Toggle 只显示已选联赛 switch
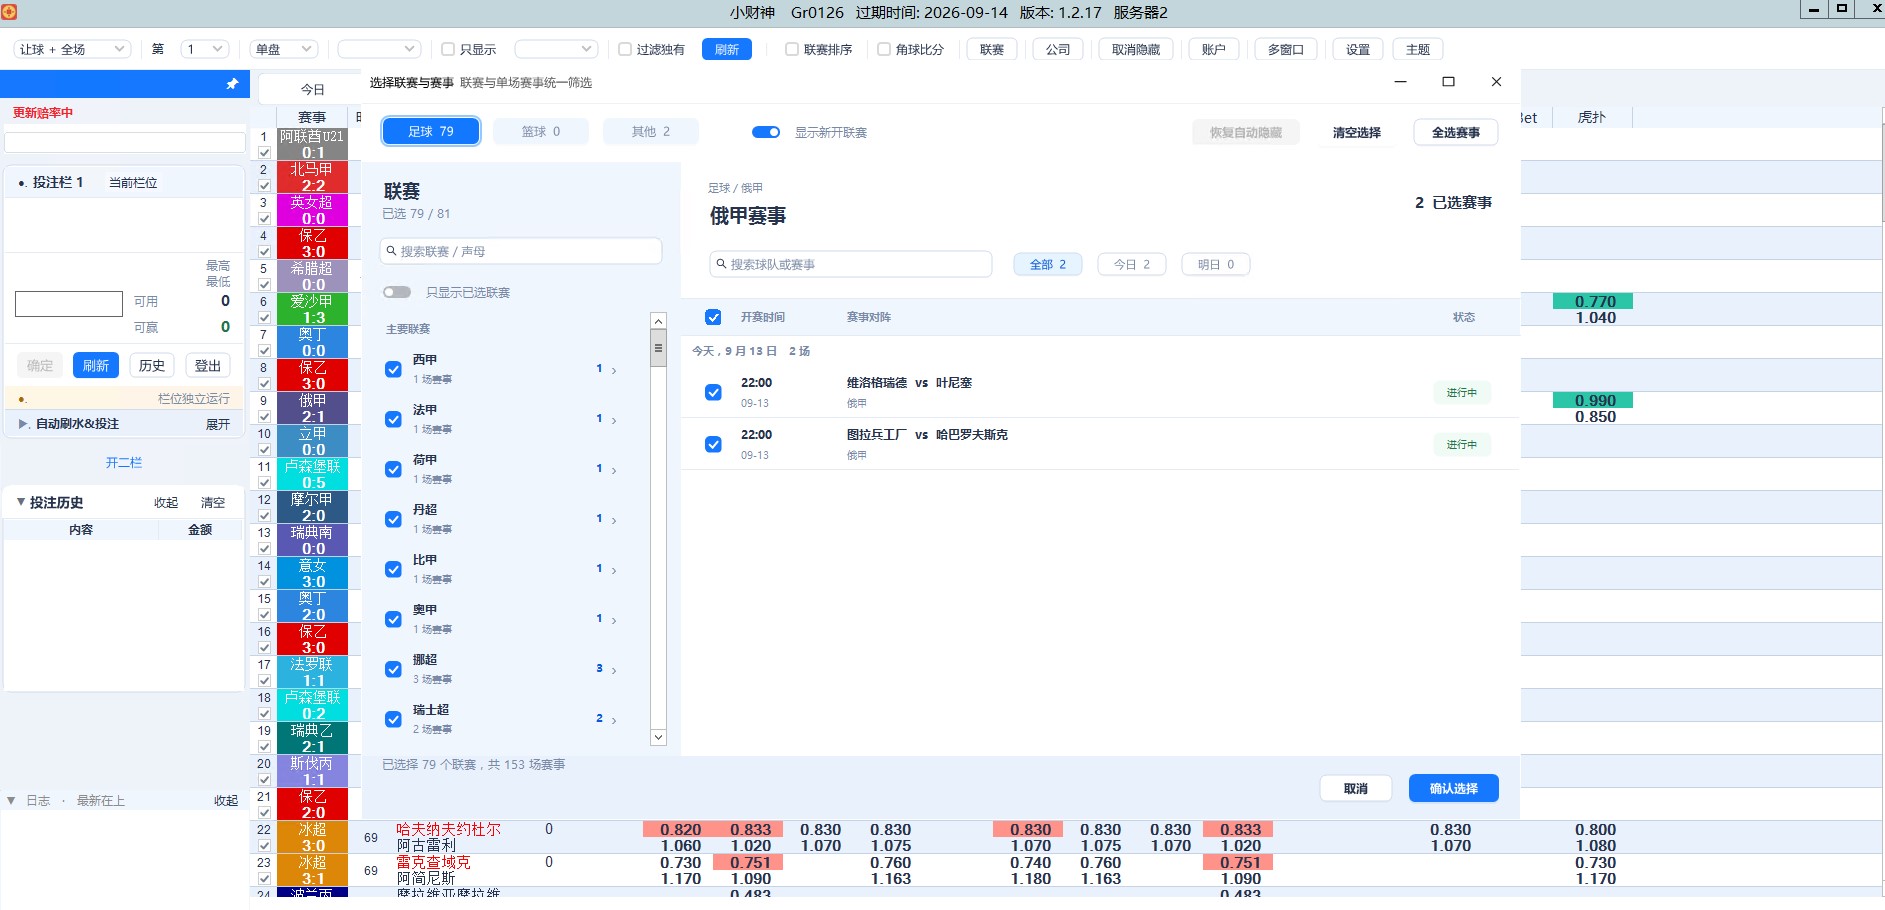Screen dimensions: 1885x910 coord(397,292)
